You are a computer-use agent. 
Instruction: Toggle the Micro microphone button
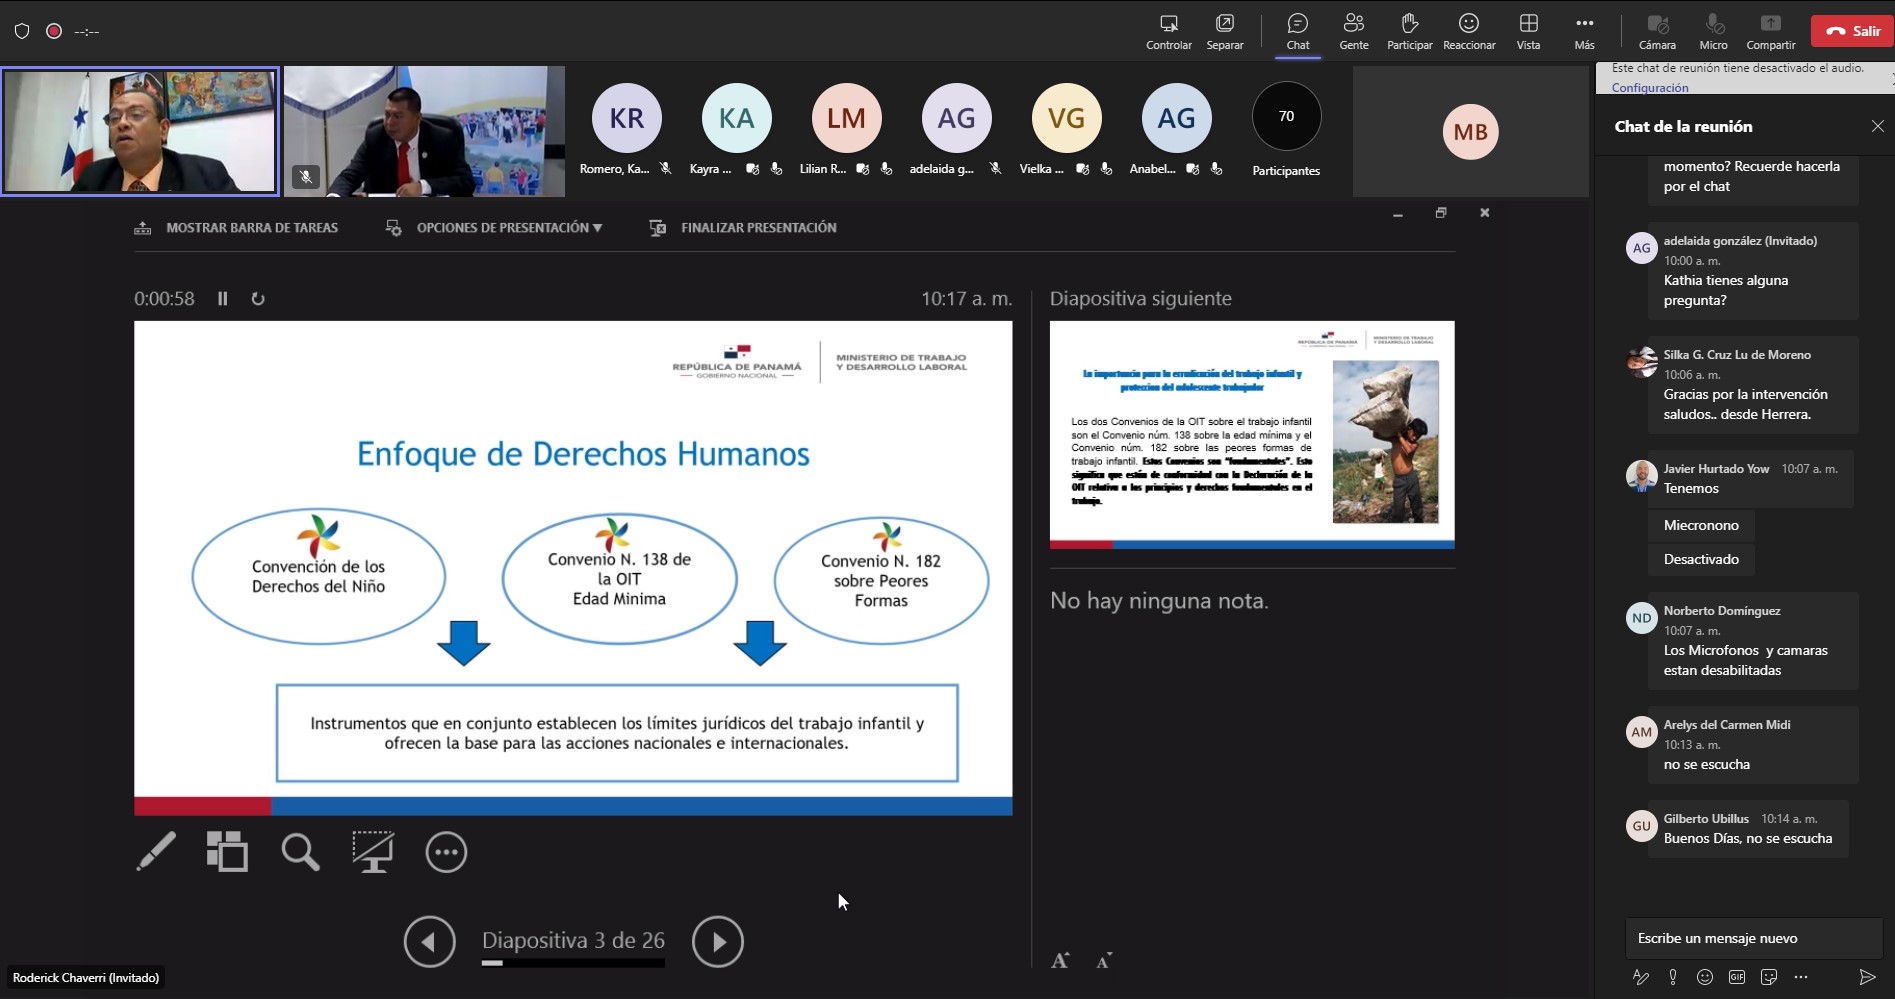tap(1713, 31)
